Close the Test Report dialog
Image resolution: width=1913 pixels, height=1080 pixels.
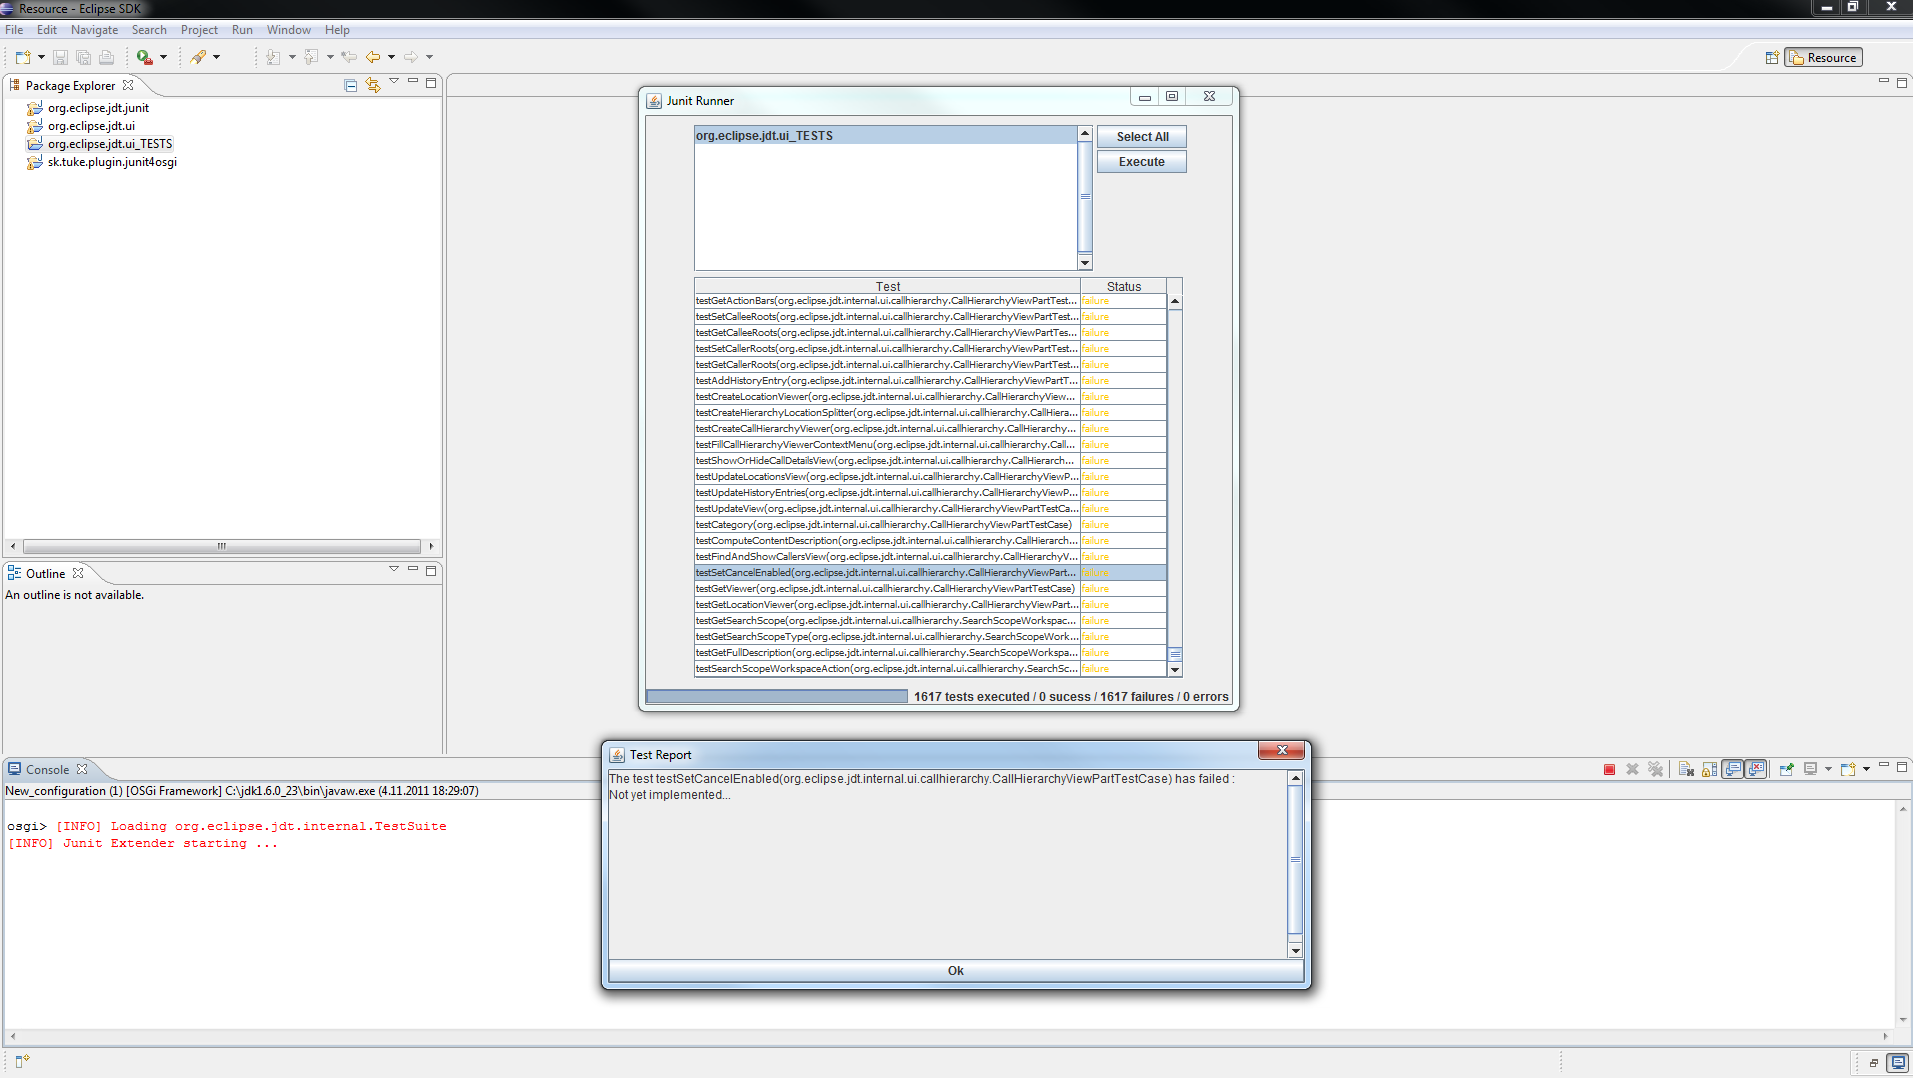pyautogui.click(x=1281, y=750)
